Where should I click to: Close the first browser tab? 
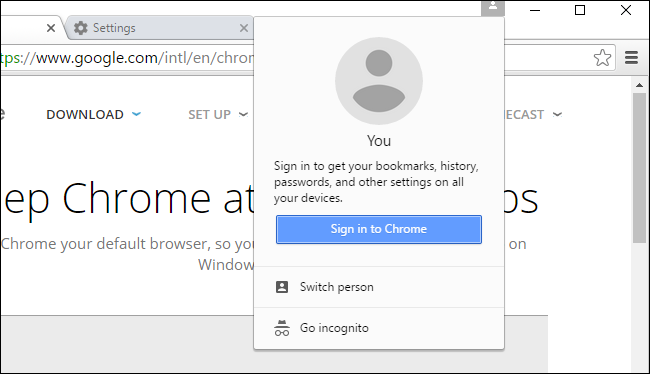pos(51,28)
